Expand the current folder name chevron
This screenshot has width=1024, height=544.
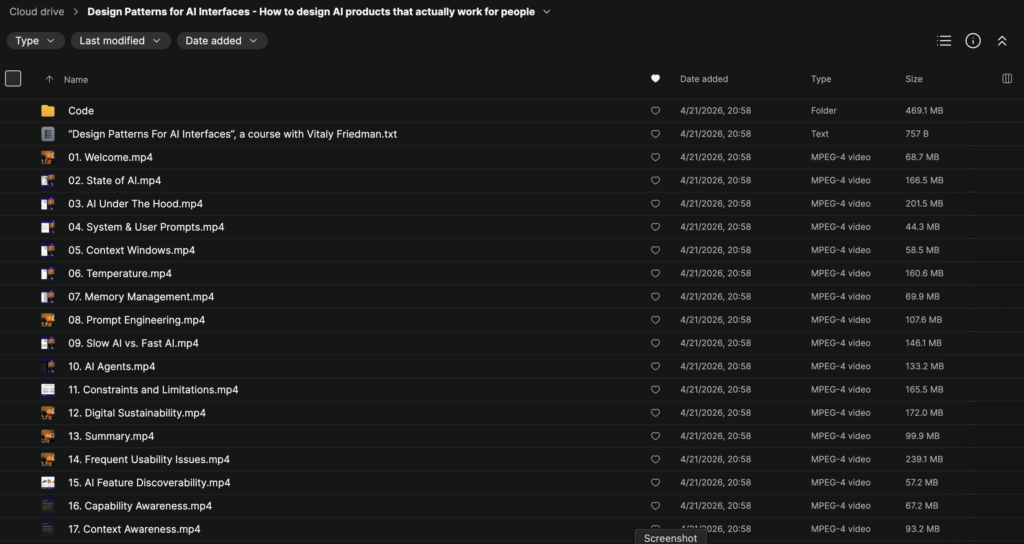click(x=546, y=12)
